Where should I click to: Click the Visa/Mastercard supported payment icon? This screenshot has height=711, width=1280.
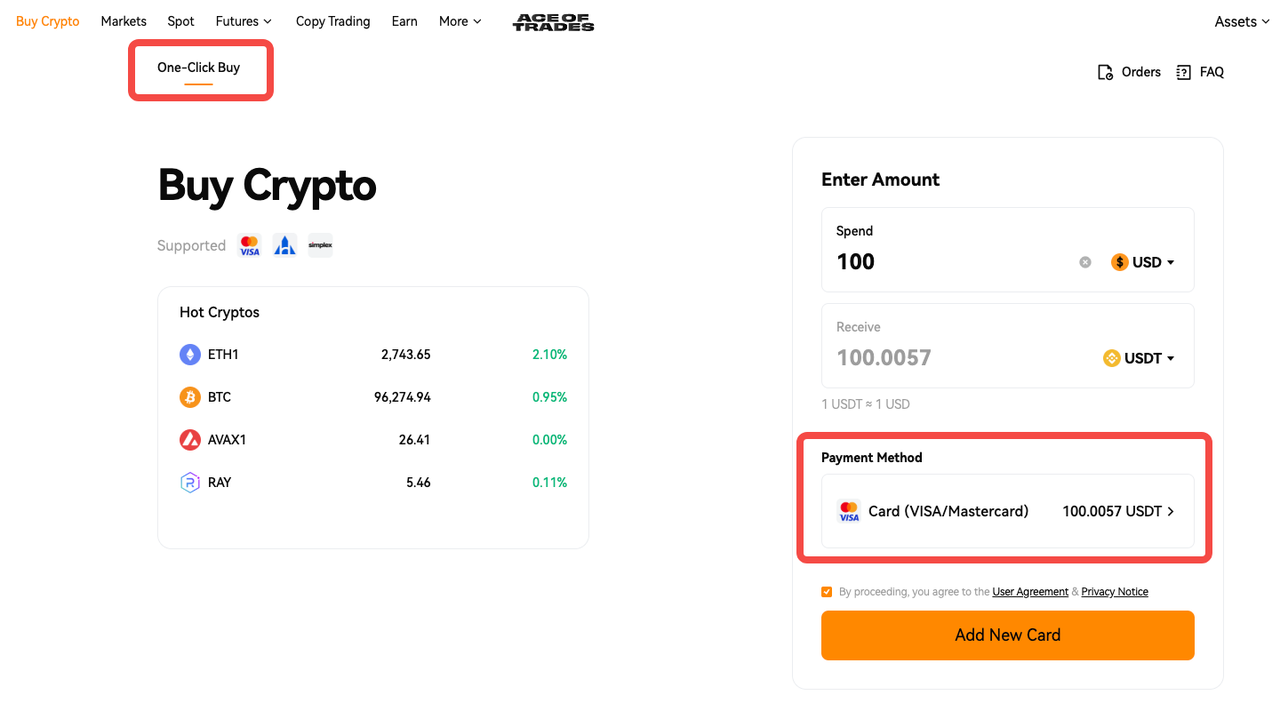249,245
